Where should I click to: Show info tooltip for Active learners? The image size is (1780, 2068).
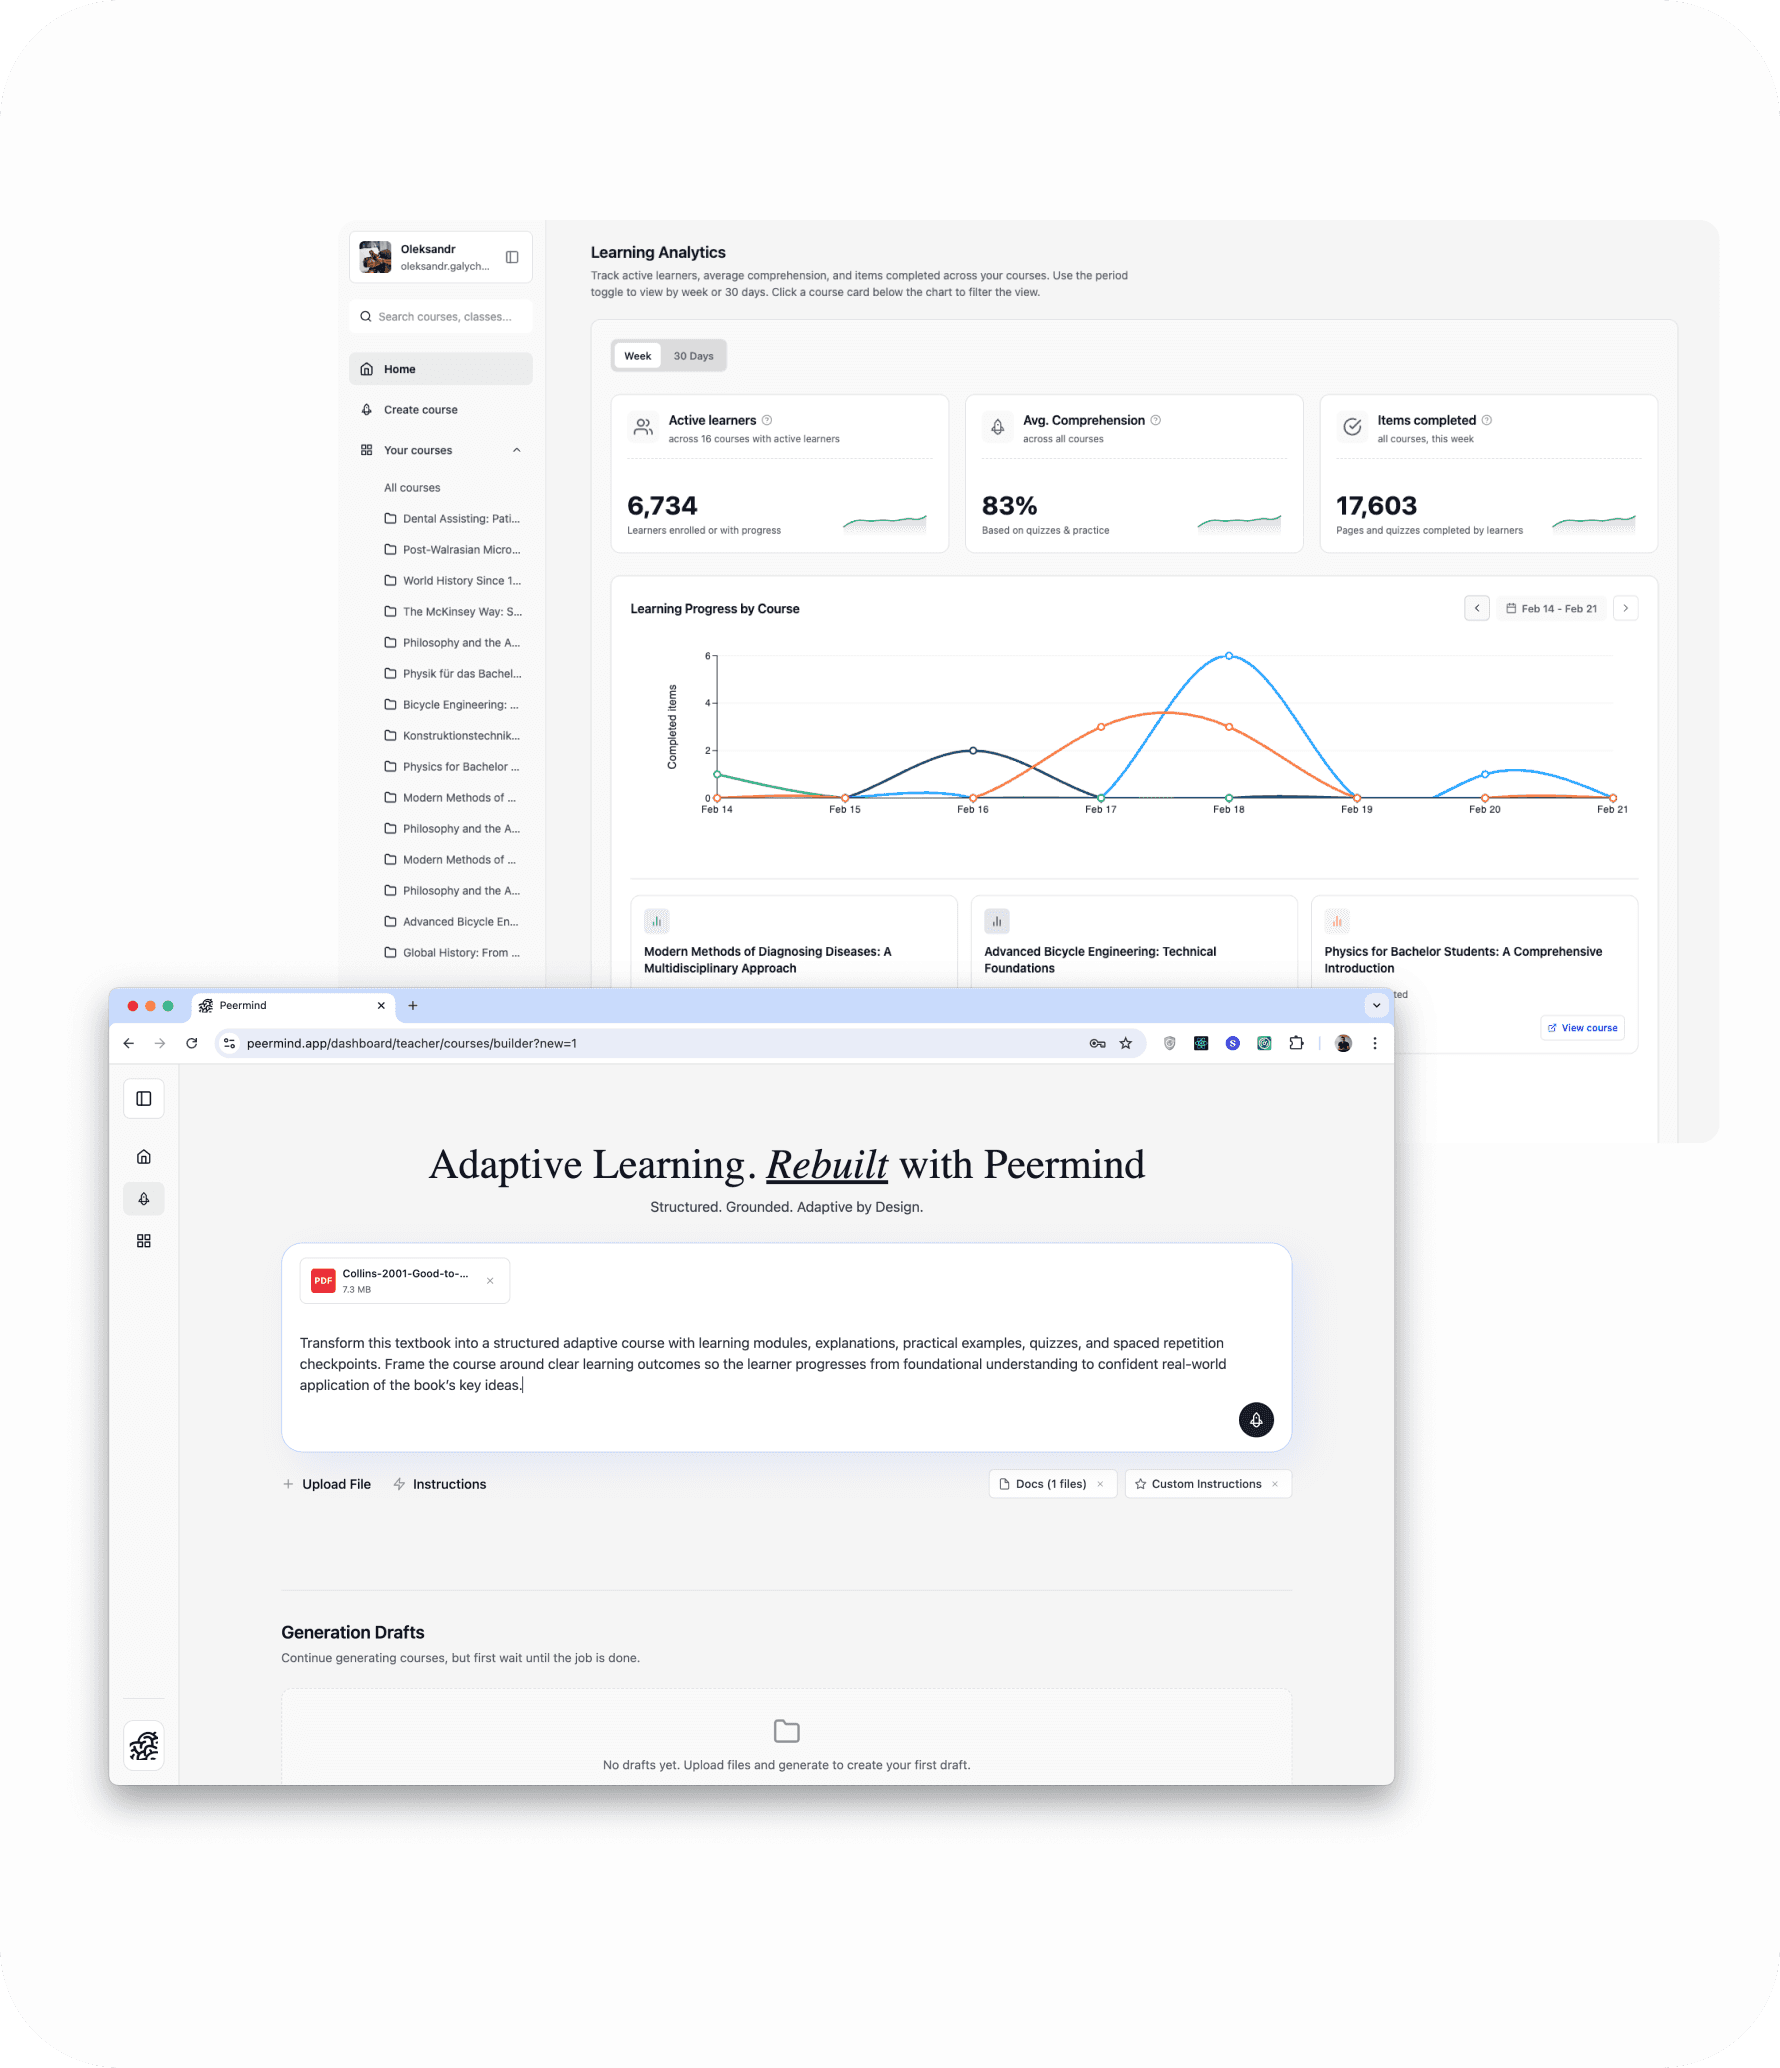click(767, 420)
